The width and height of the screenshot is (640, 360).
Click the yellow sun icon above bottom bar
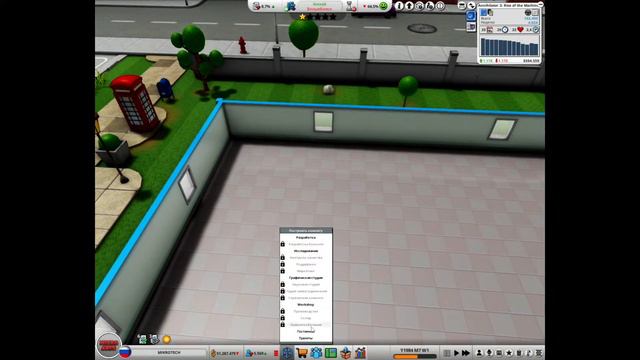[x=167, y=339]
